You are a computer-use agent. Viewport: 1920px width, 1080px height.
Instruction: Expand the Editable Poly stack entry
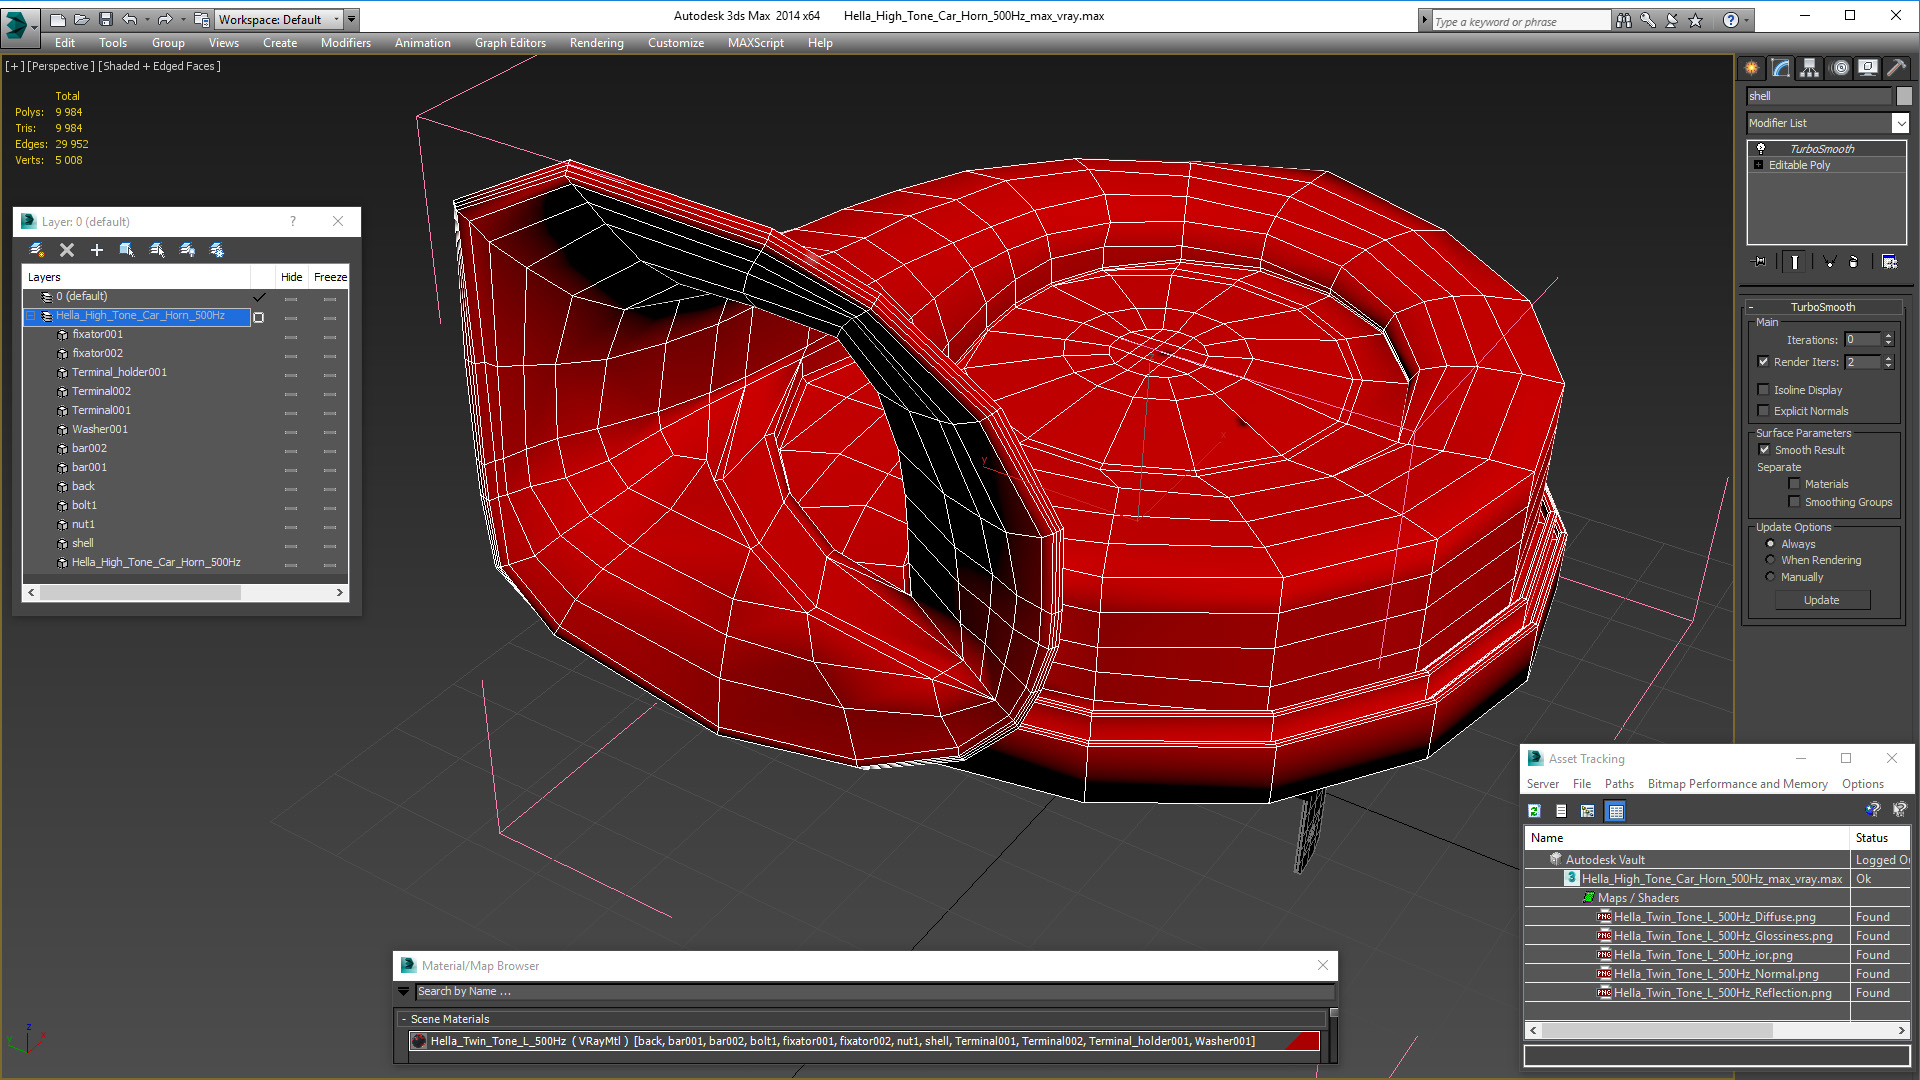(x=1758, y=165)
